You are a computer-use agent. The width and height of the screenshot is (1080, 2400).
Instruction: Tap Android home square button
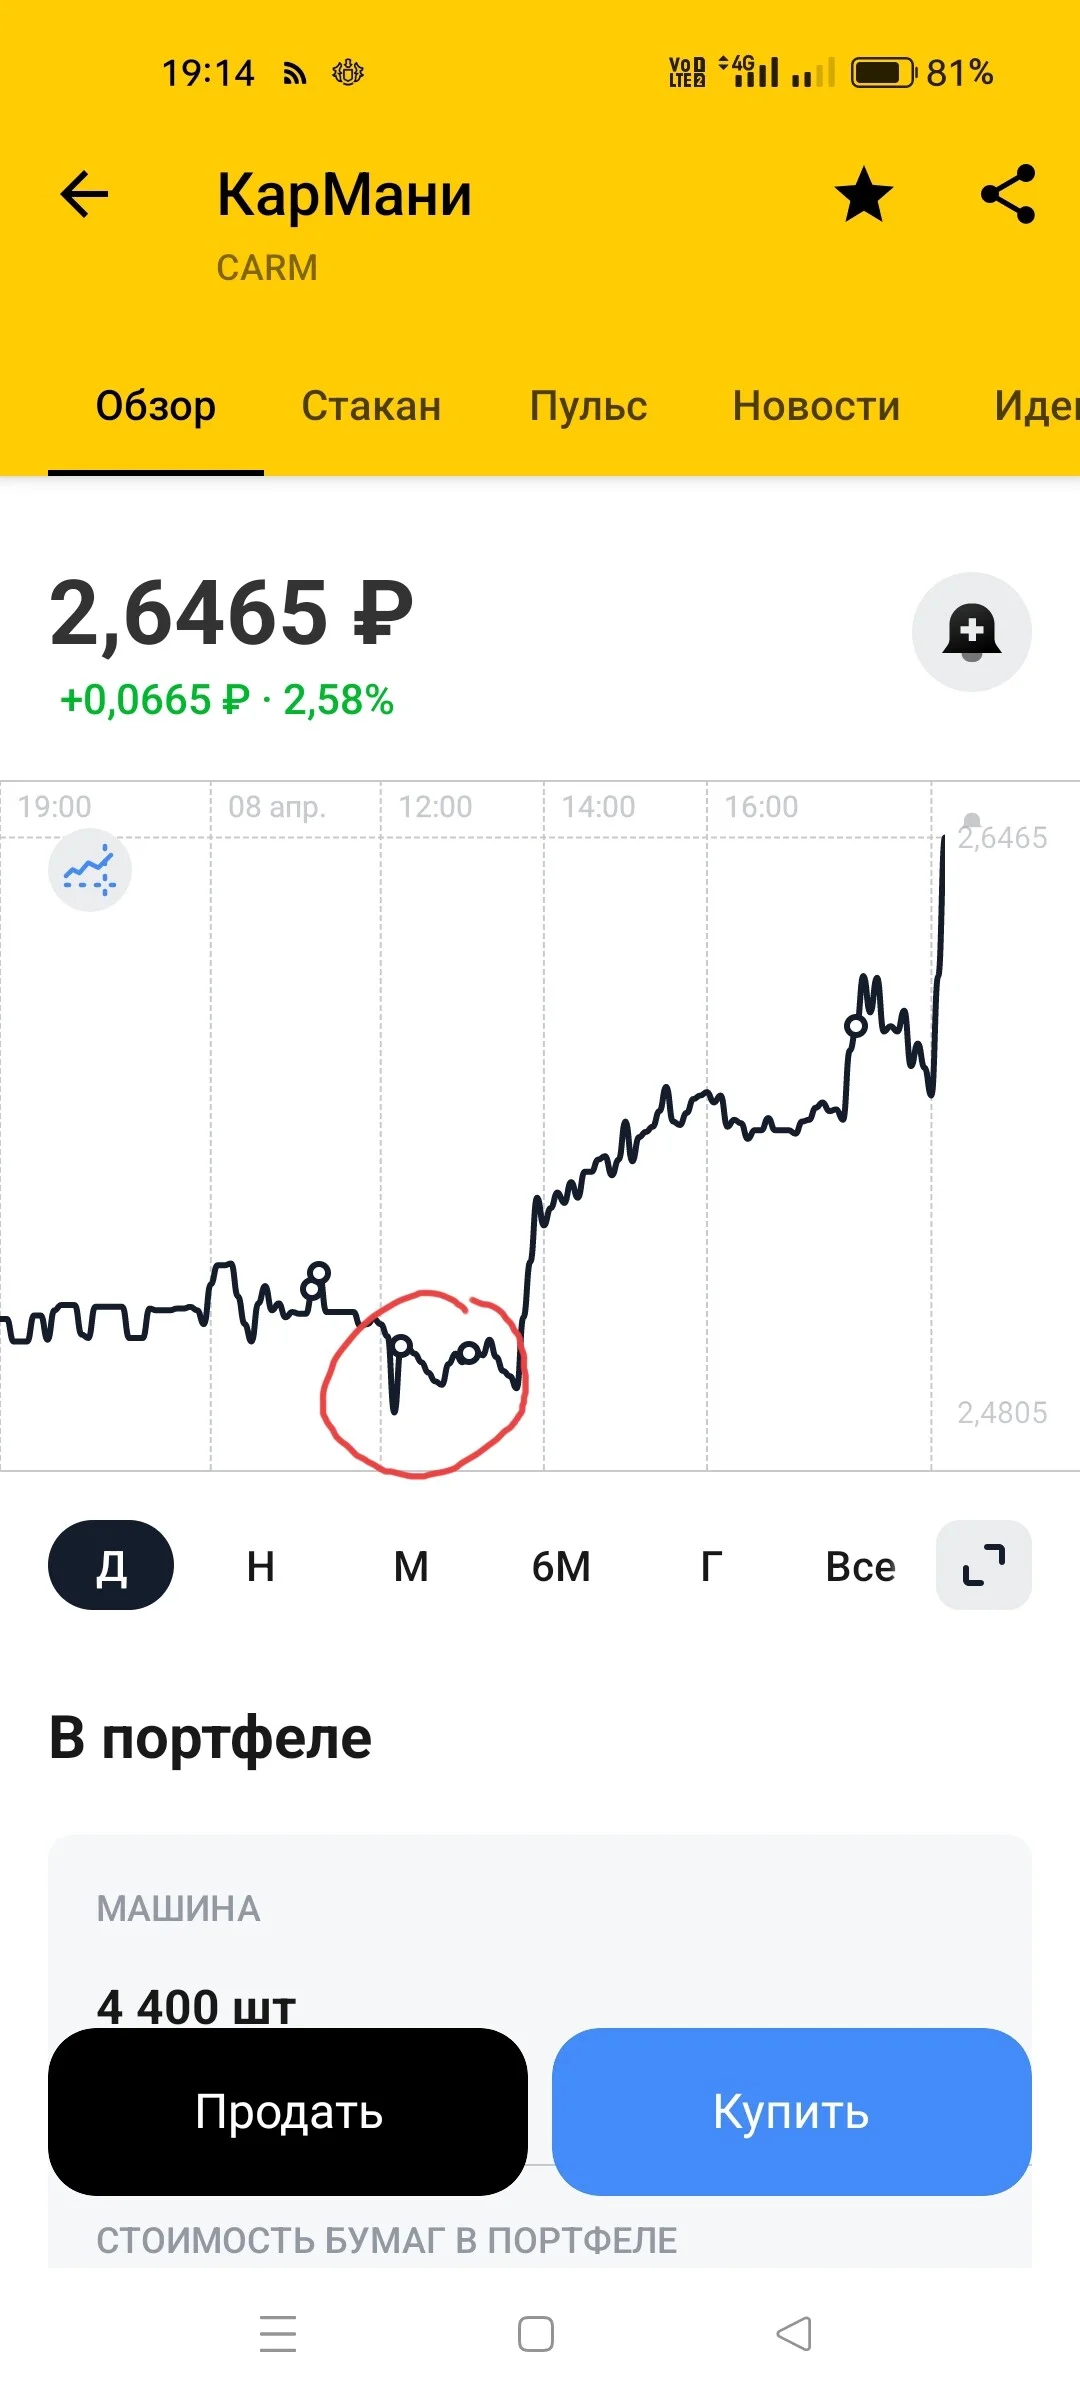(x=536, y=2334)
